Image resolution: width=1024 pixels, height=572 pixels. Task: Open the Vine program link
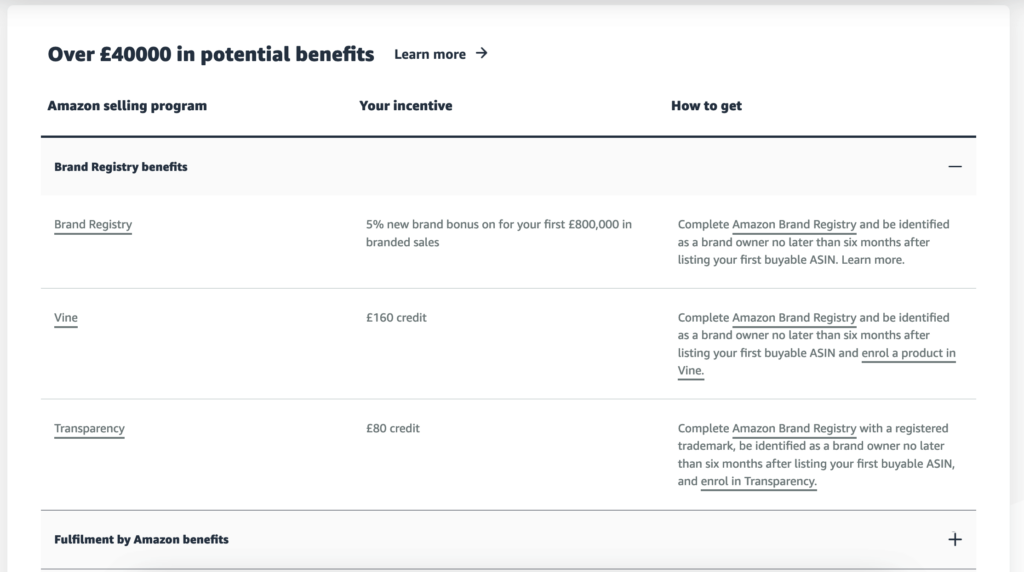pyautogui.click(x=66, y=318)
